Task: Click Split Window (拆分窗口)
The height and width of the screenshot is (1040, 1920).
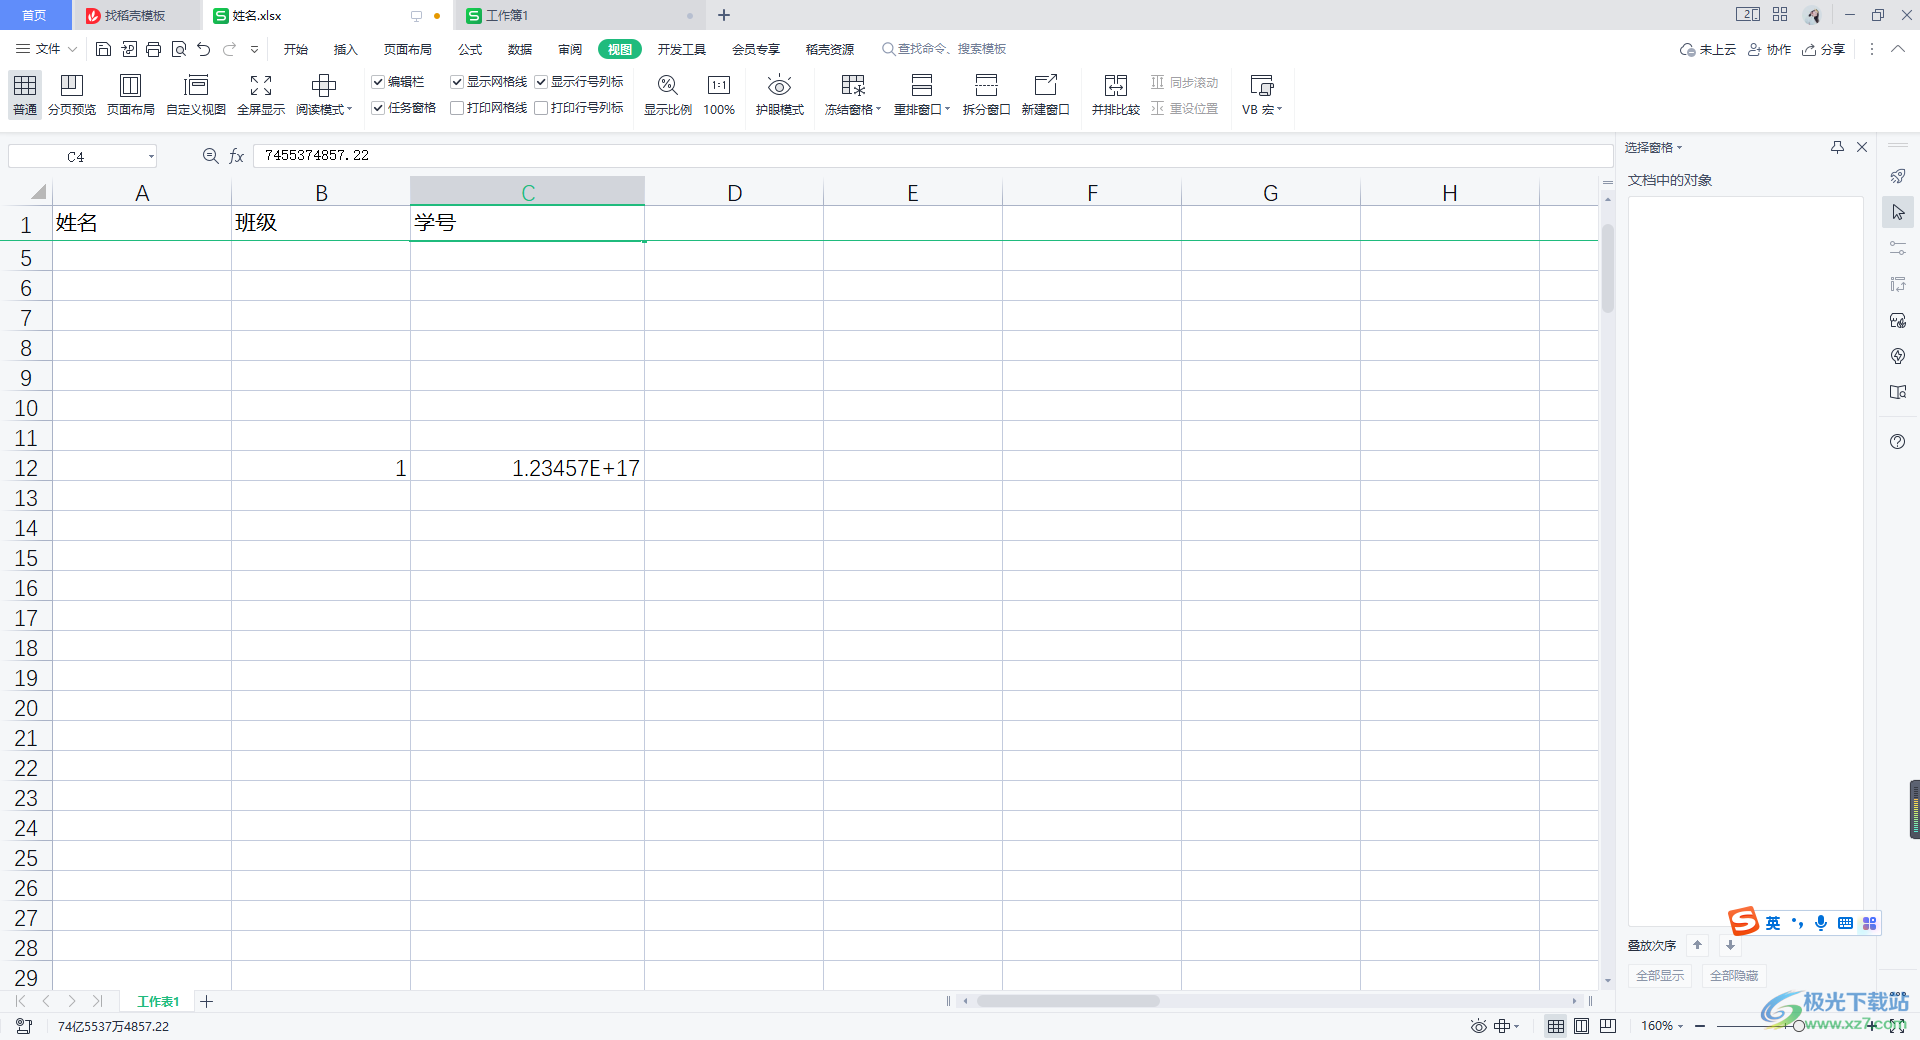Action: [986, 95]
